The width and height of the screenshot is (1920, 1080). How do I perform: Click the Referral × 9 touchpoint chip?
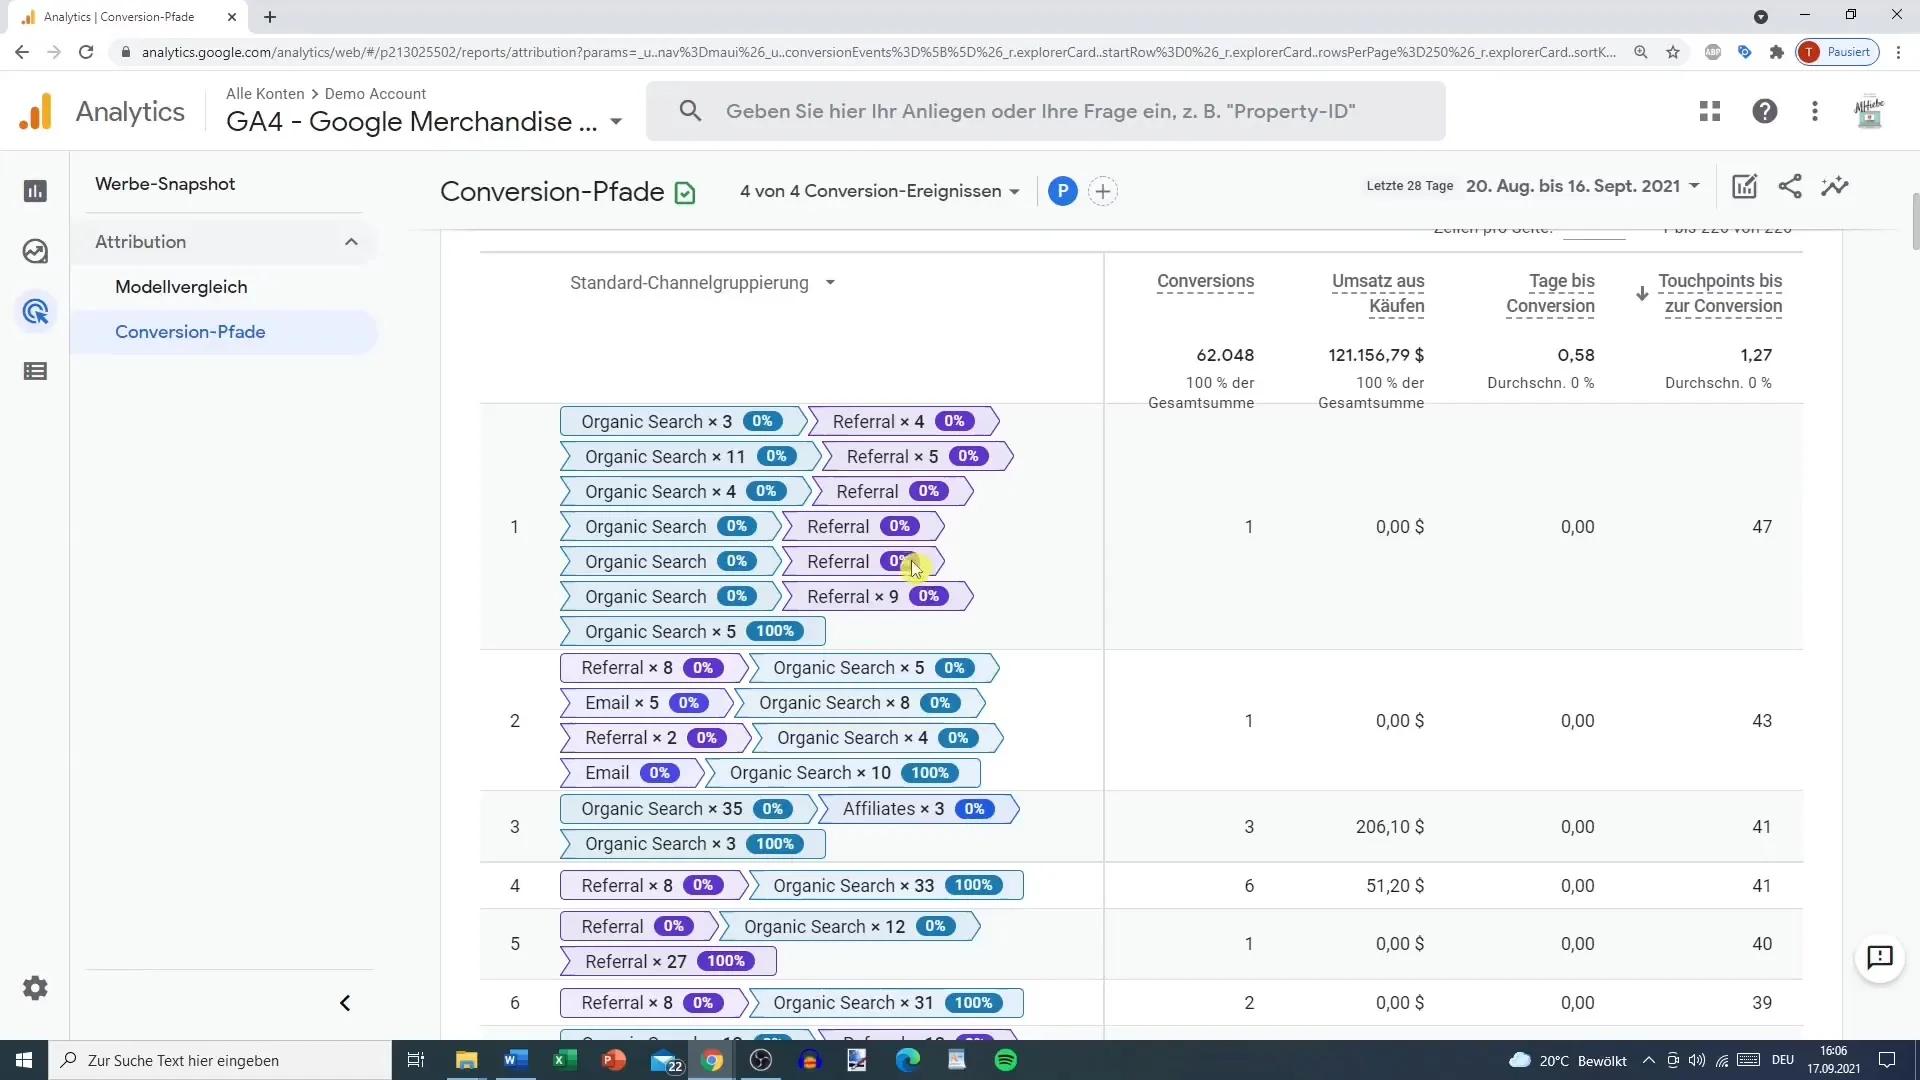(x=876, y=597)
